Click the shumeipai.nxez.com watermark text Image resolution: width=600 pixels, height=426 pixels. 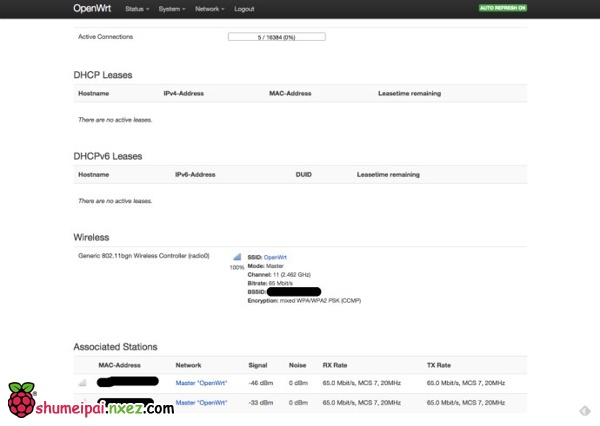(100, 409)
